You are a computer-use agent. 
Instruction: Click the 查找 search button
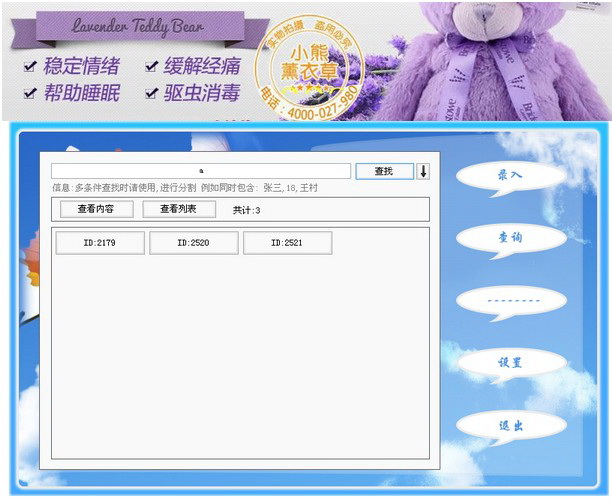coord(384,171)
